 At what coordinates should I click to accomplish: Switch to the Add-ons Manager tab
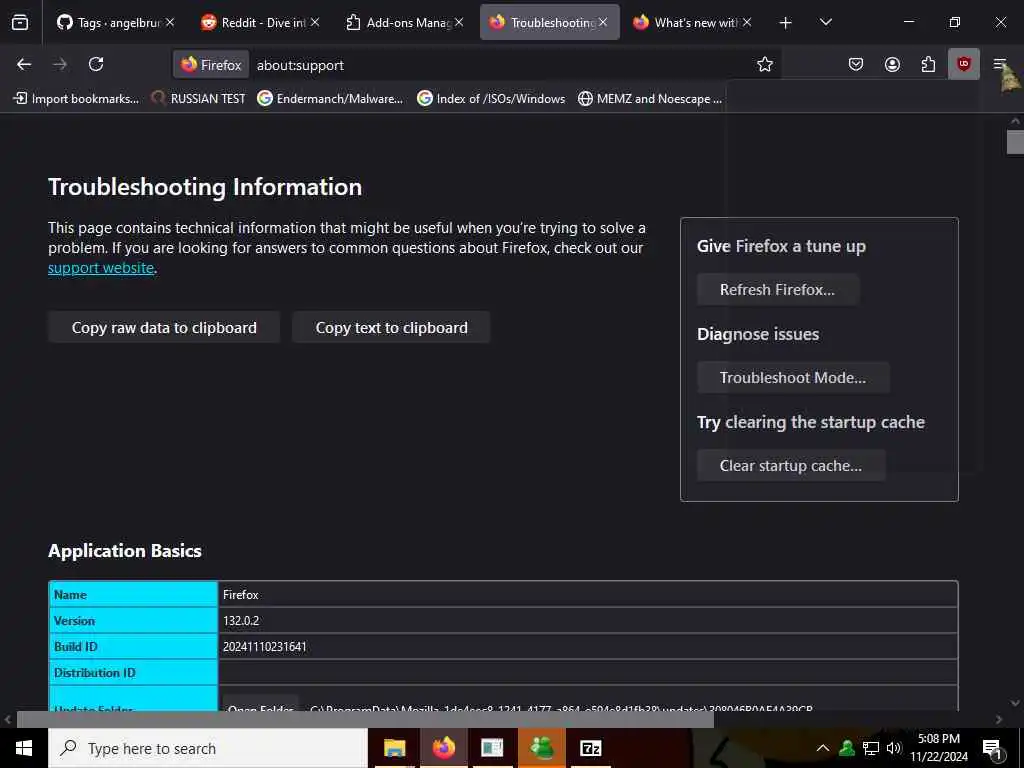(405, 22)
